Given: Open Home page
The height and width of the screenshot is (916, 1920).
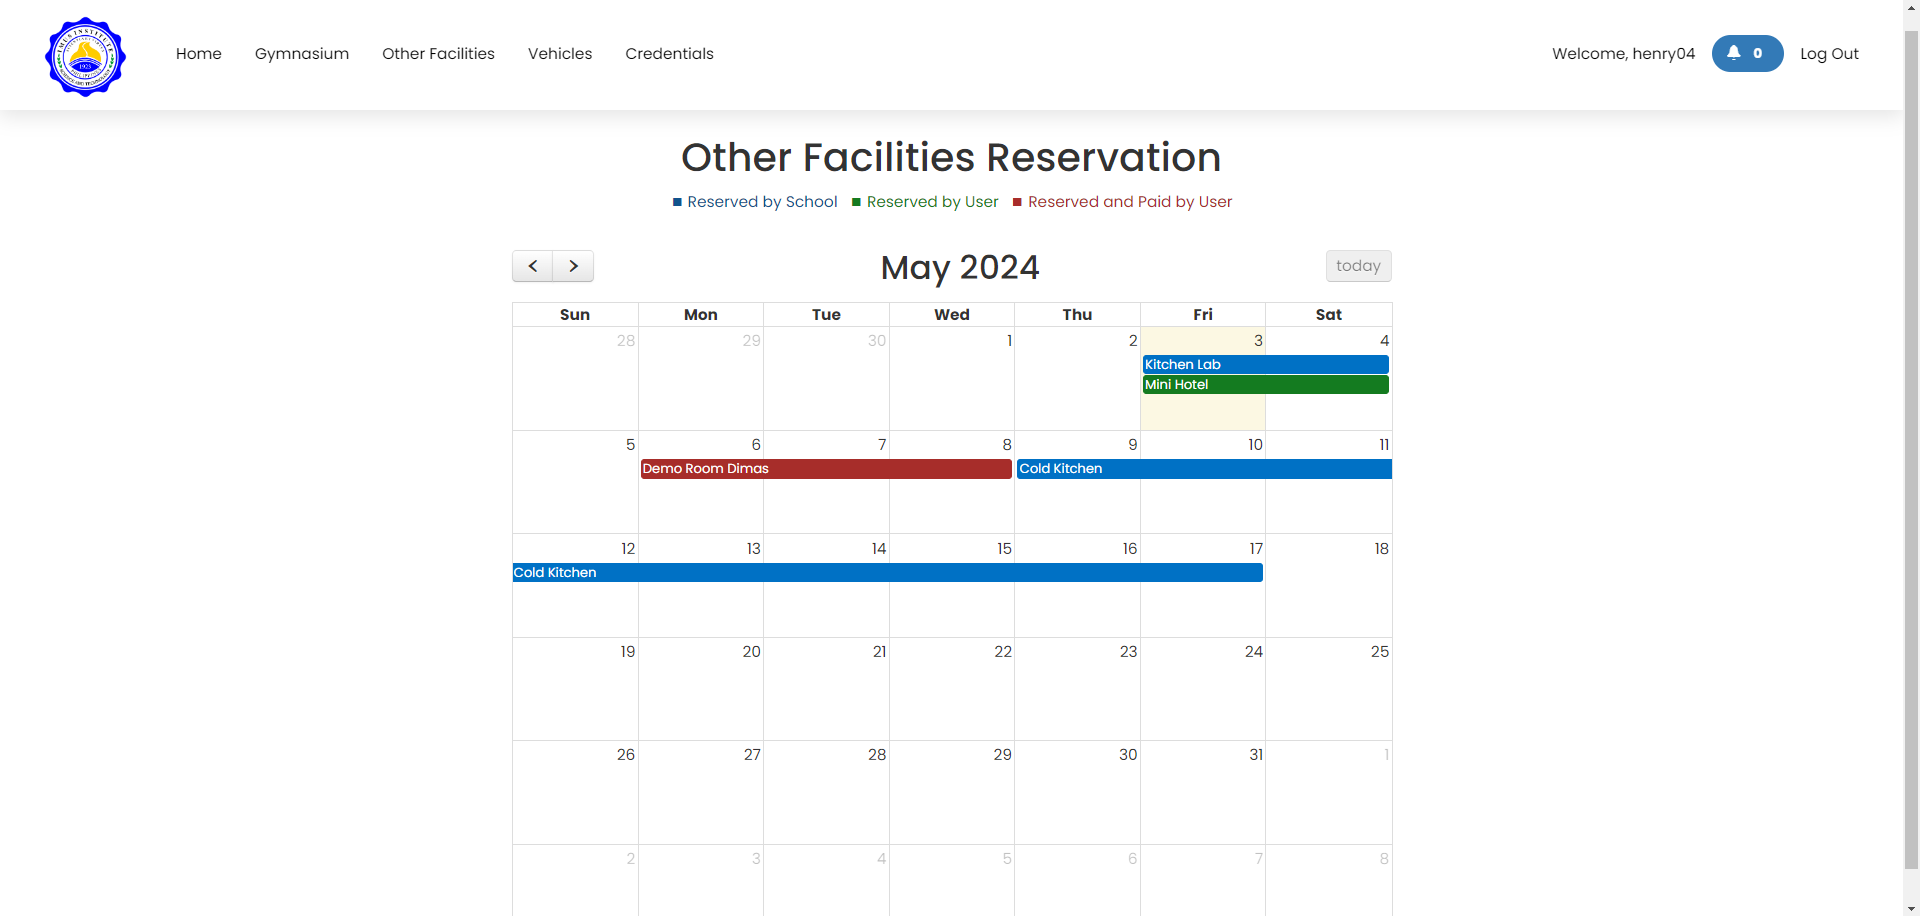Looking at the screenshot, I should (198, 54).
